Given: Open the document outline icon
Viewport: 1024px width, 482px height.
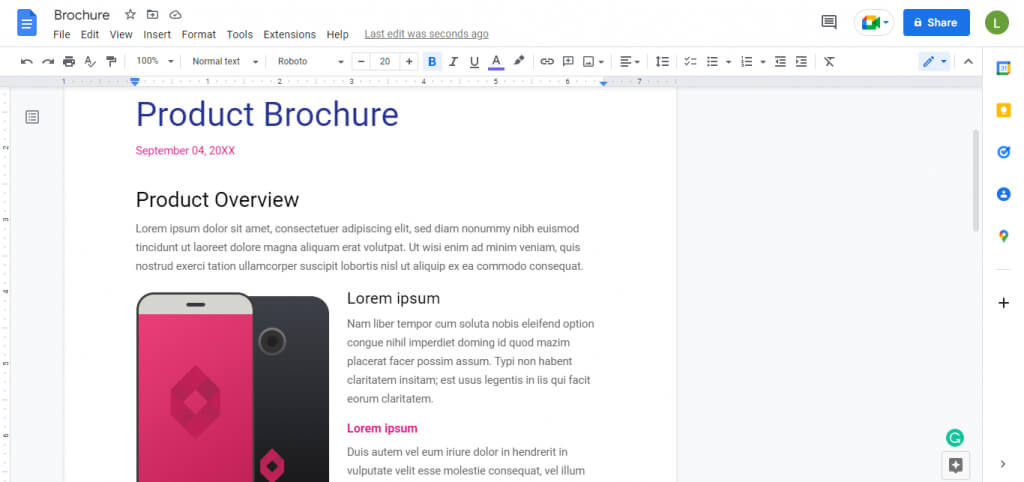Looking at the screenshot, I should point(32,117).
